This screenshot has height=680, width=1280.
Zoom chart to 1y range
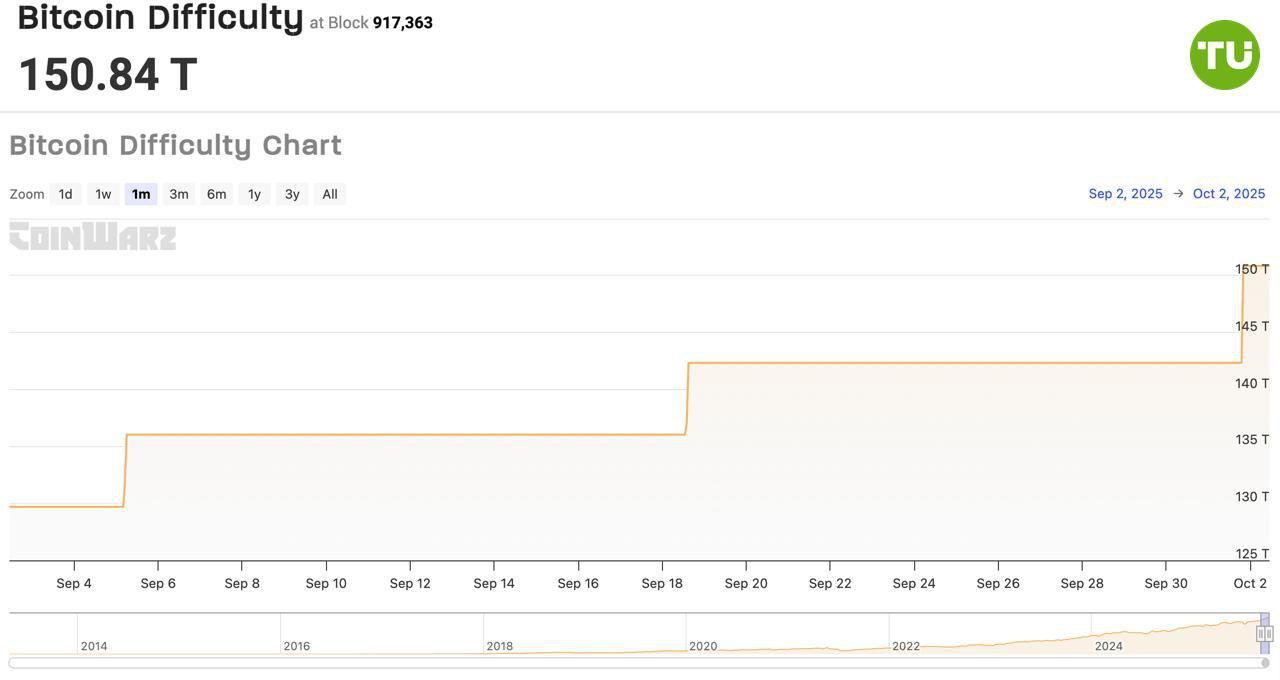pos(255,194)
